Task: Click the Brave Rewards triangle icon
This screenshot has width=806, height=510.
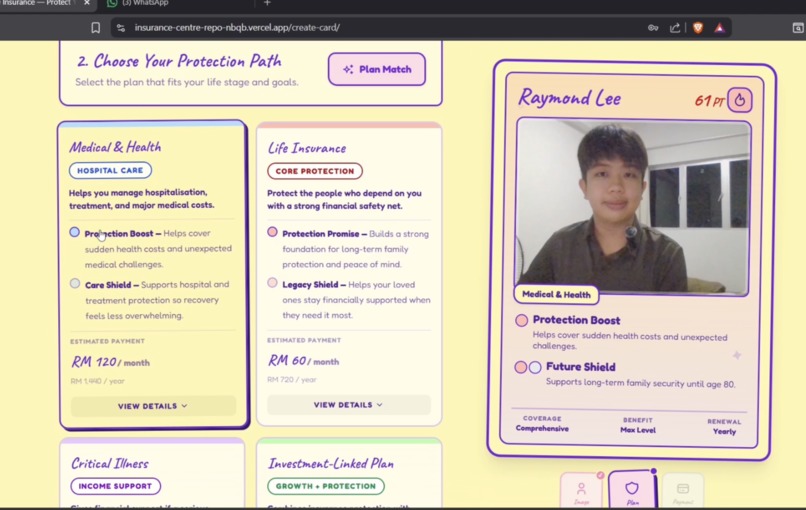Action: [720, 28]
